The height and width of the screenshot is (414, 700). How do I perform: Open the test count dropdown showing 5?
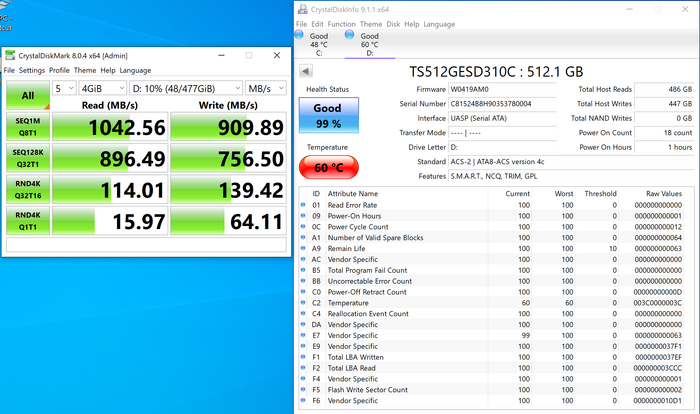pos(64,88)
